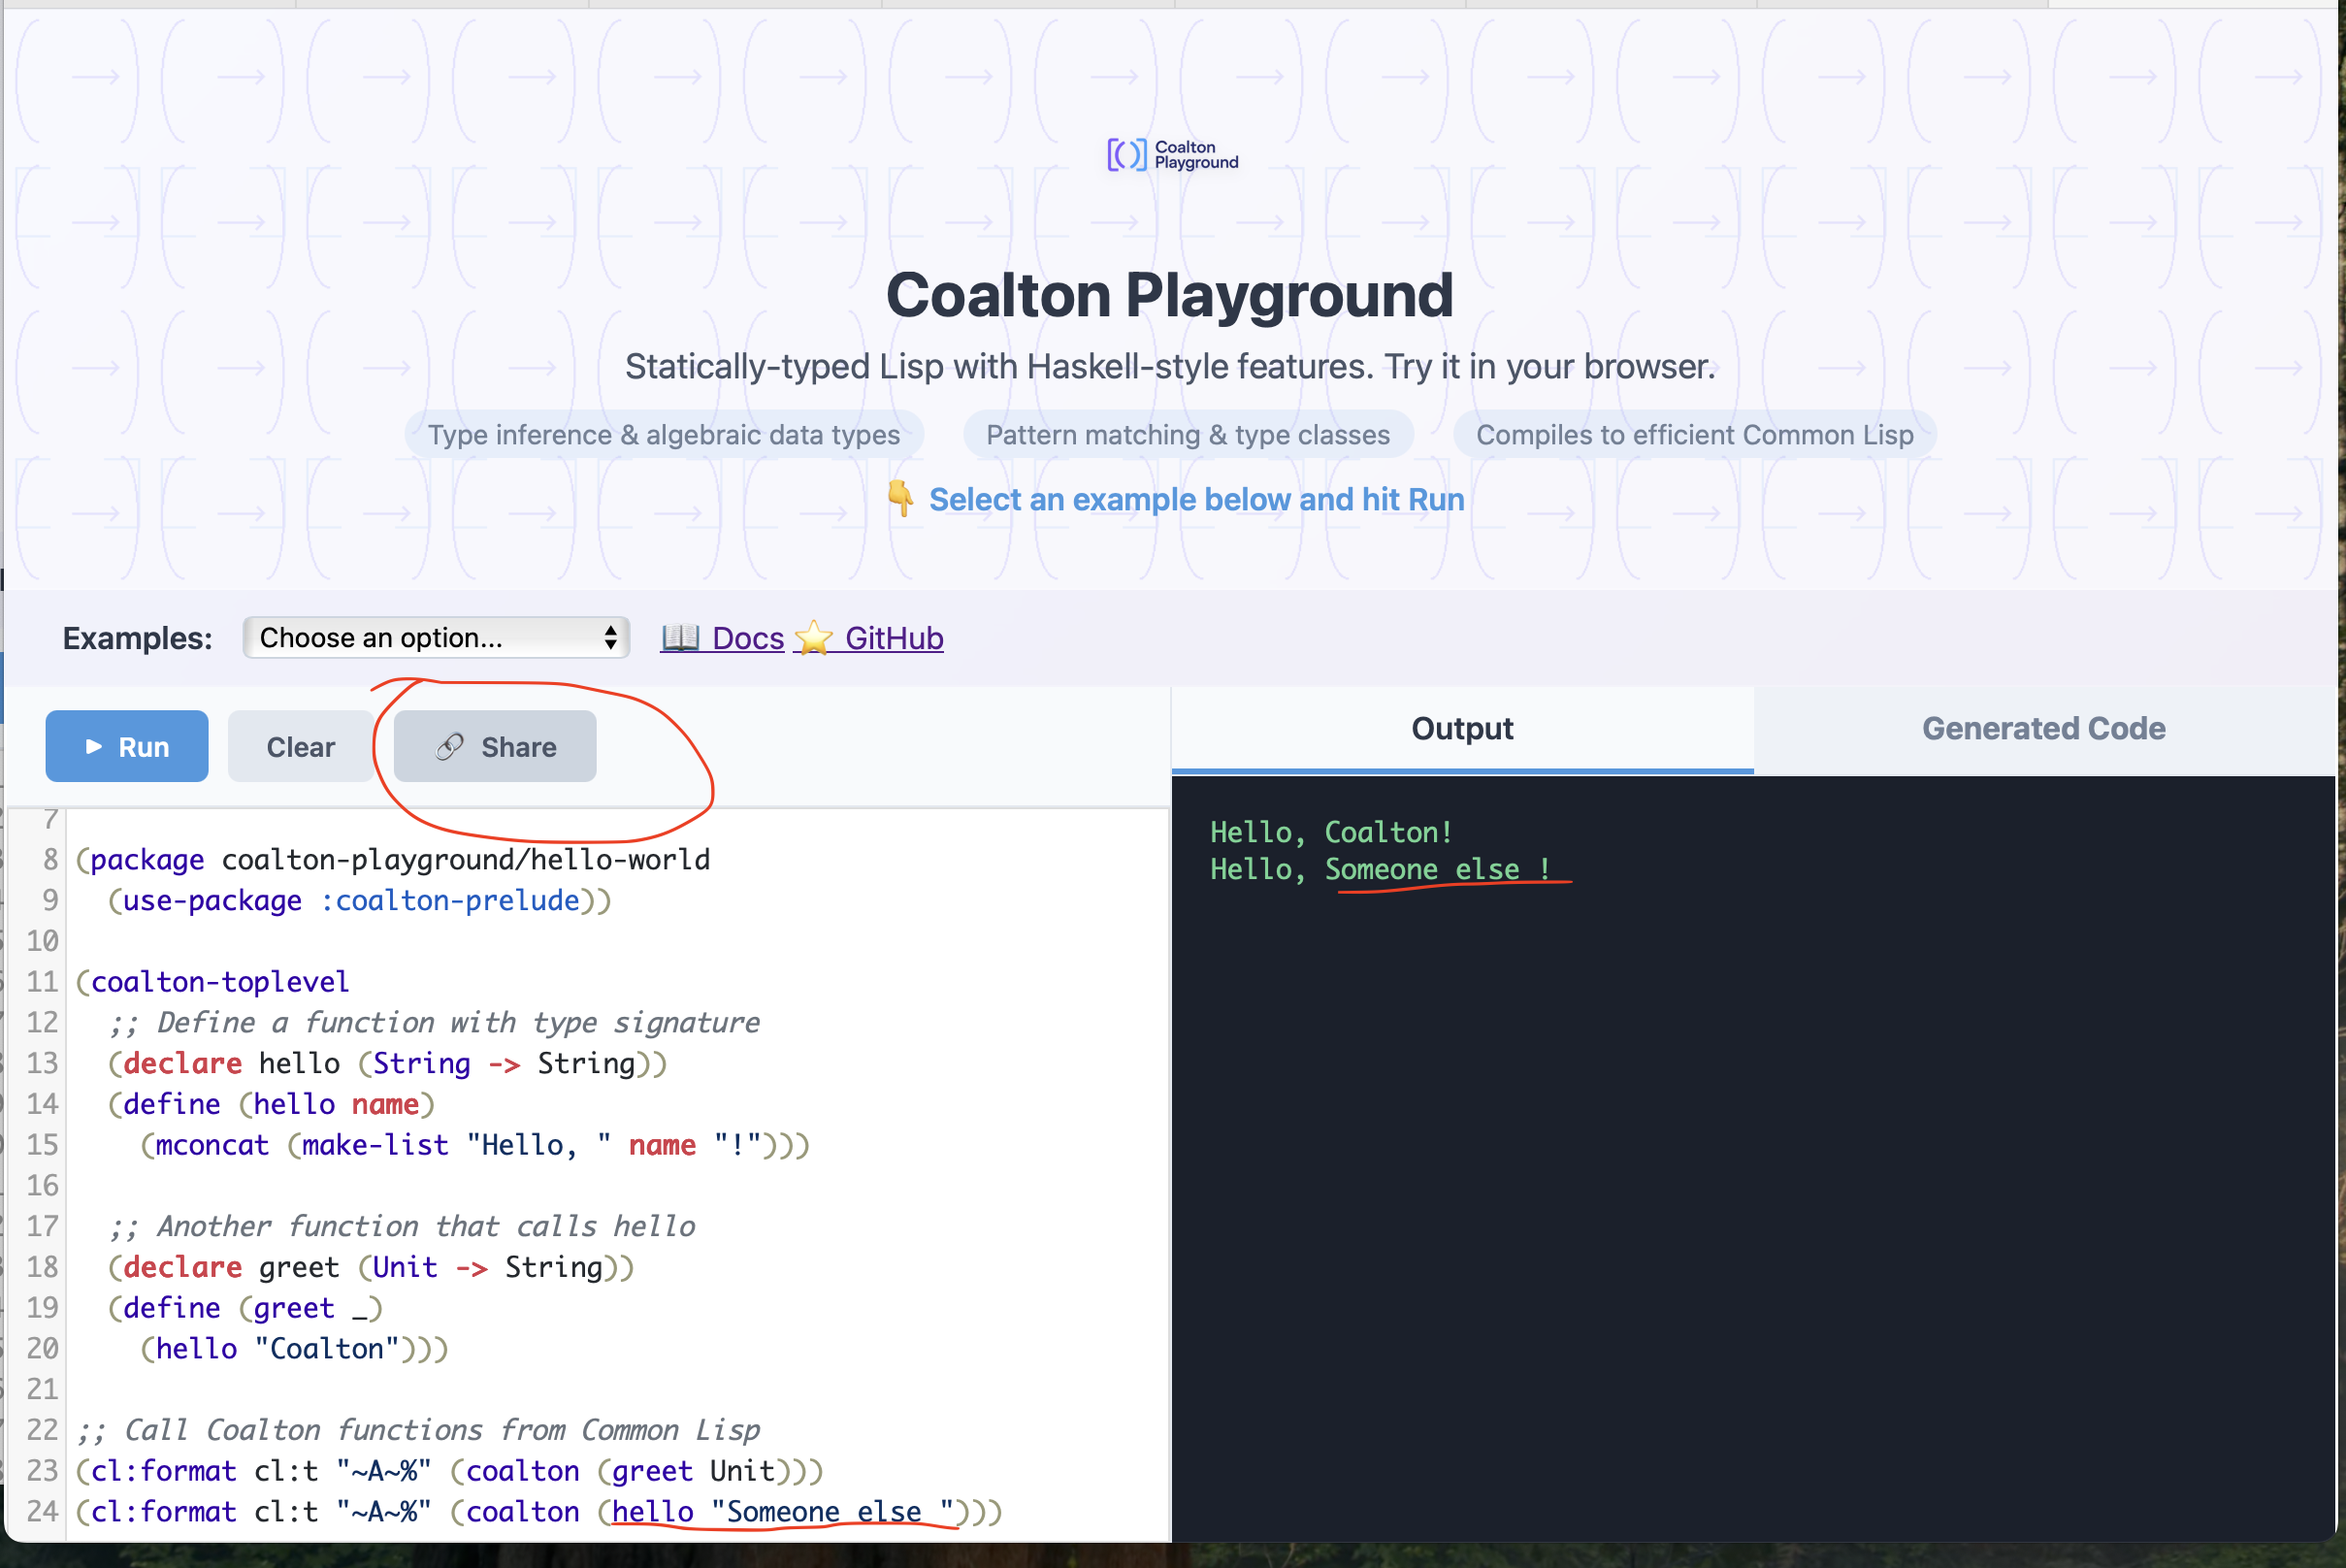Click the Coalton Playground logo icon
The image size is (2346, 1568).
1126,155
